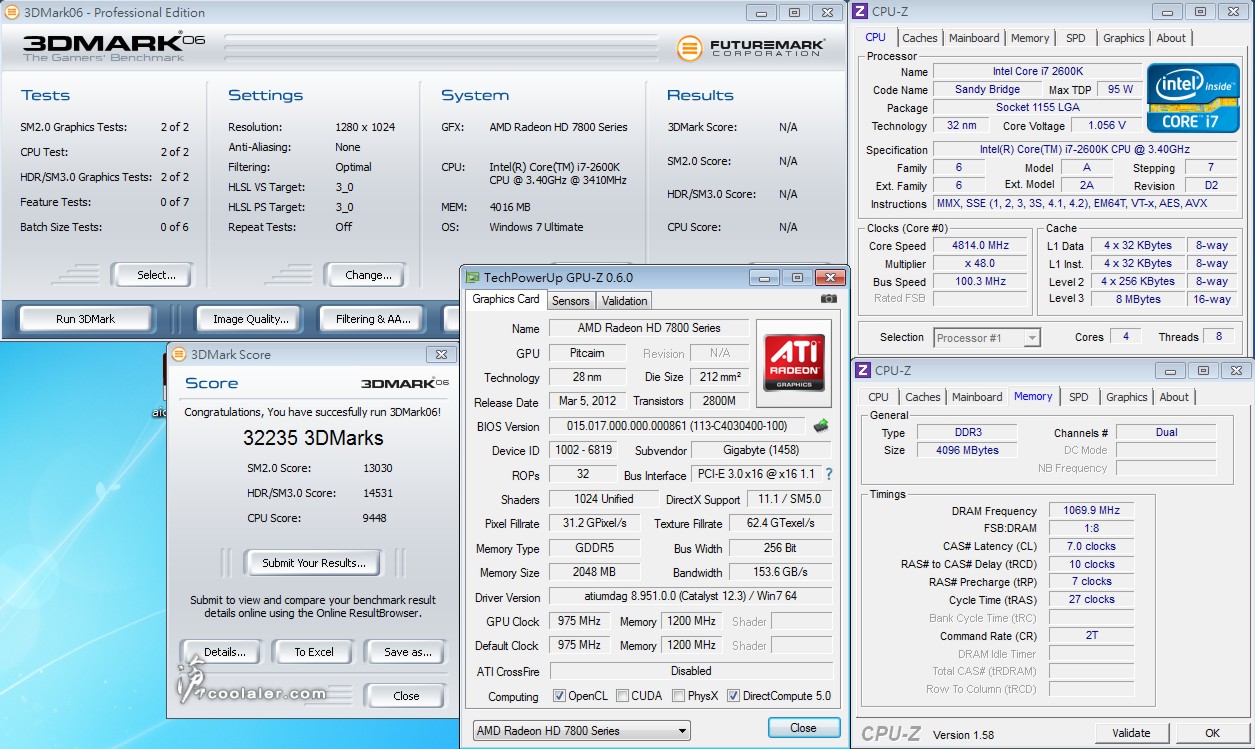1255x749 pixels.
Task: Open the Graphics tab in the upper CPU-Z window
Action: coord(1123,38)
